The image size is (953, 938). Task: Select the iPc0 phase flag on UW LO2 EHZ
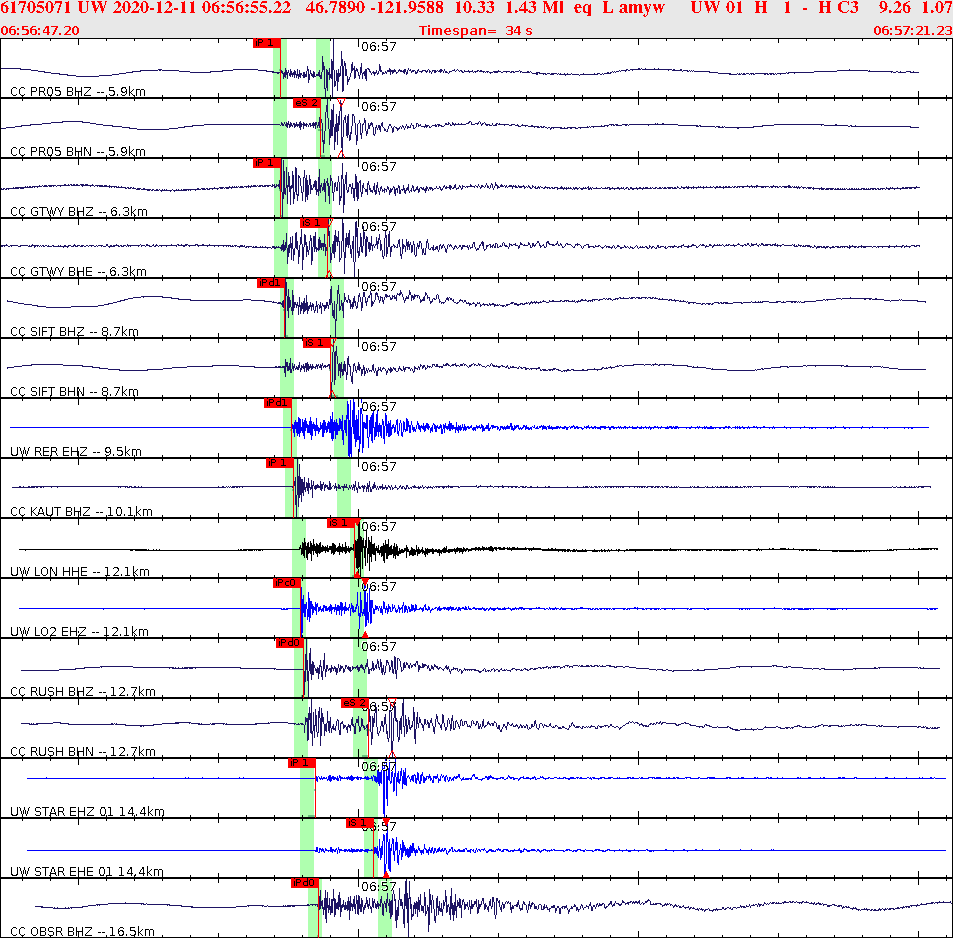[x=287, y=583]
